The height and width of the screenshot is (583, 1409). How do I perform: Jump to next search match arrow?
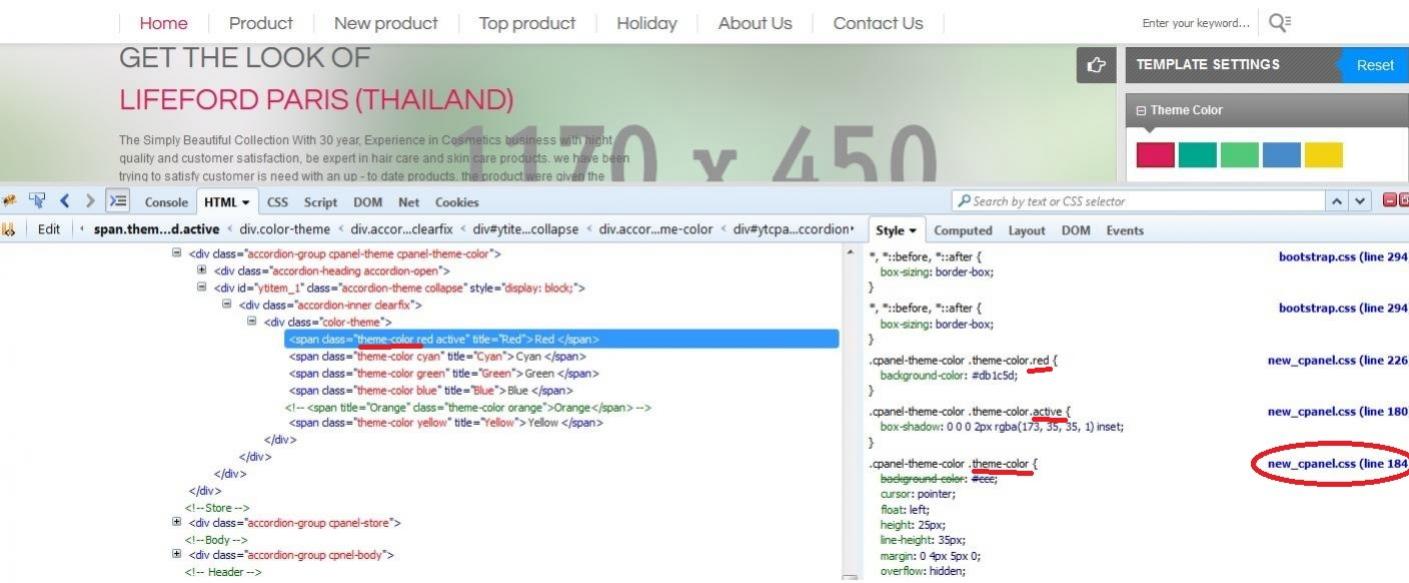(1359, 202)
